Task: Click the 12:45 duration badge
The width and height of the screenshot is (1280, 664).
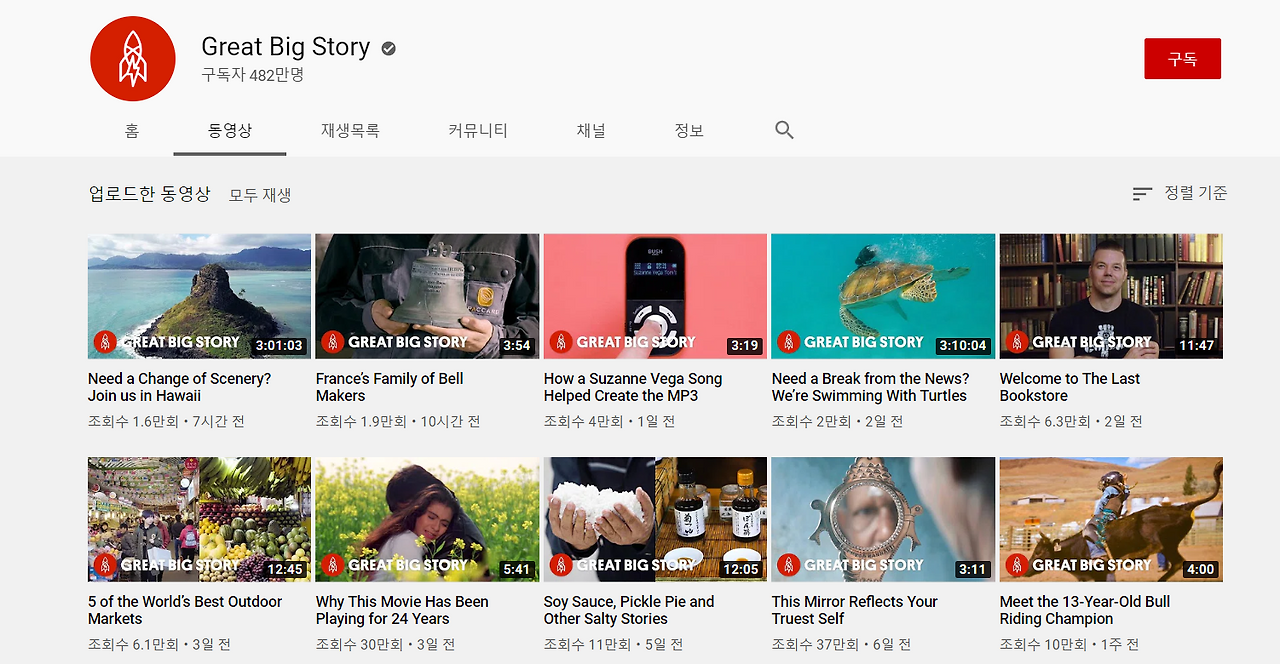Action: pos(285,569)
